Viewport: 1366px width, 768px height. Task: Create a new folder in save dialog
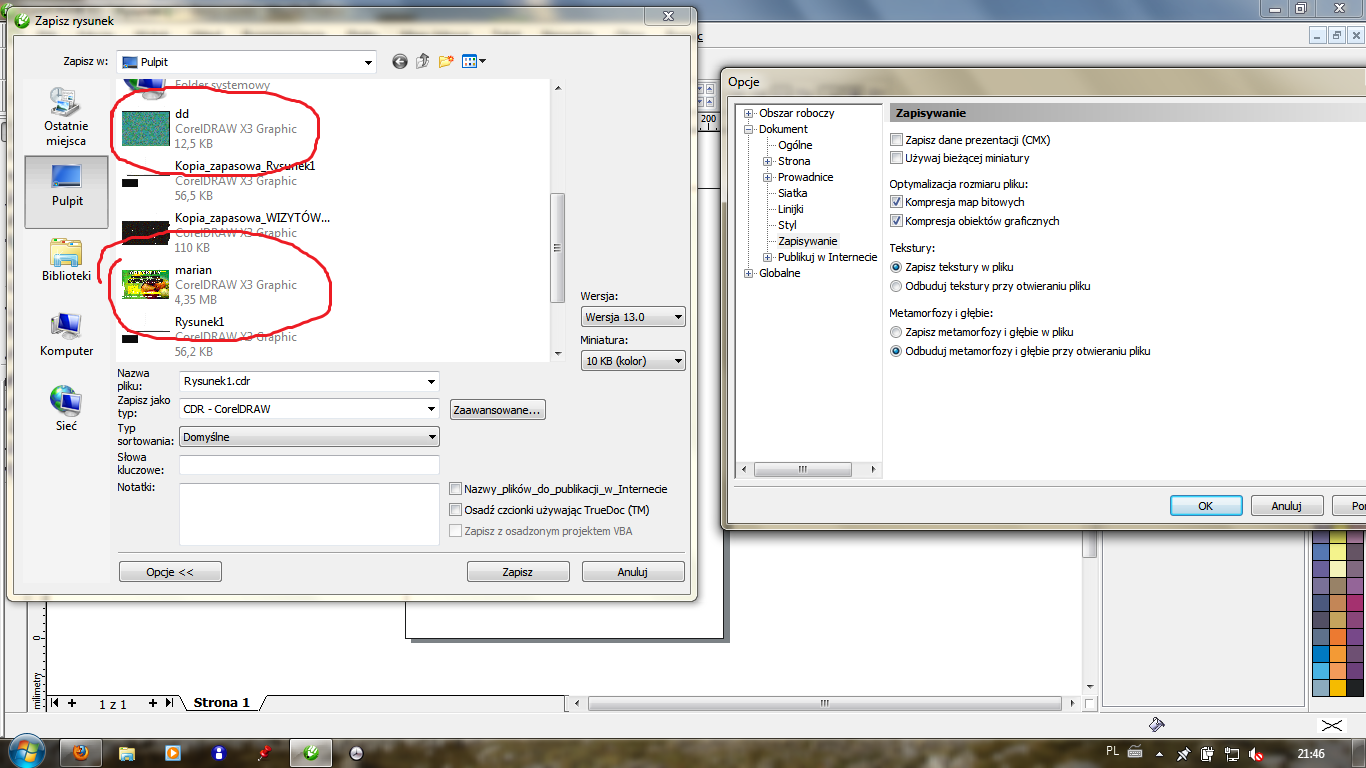click(445, 62)
